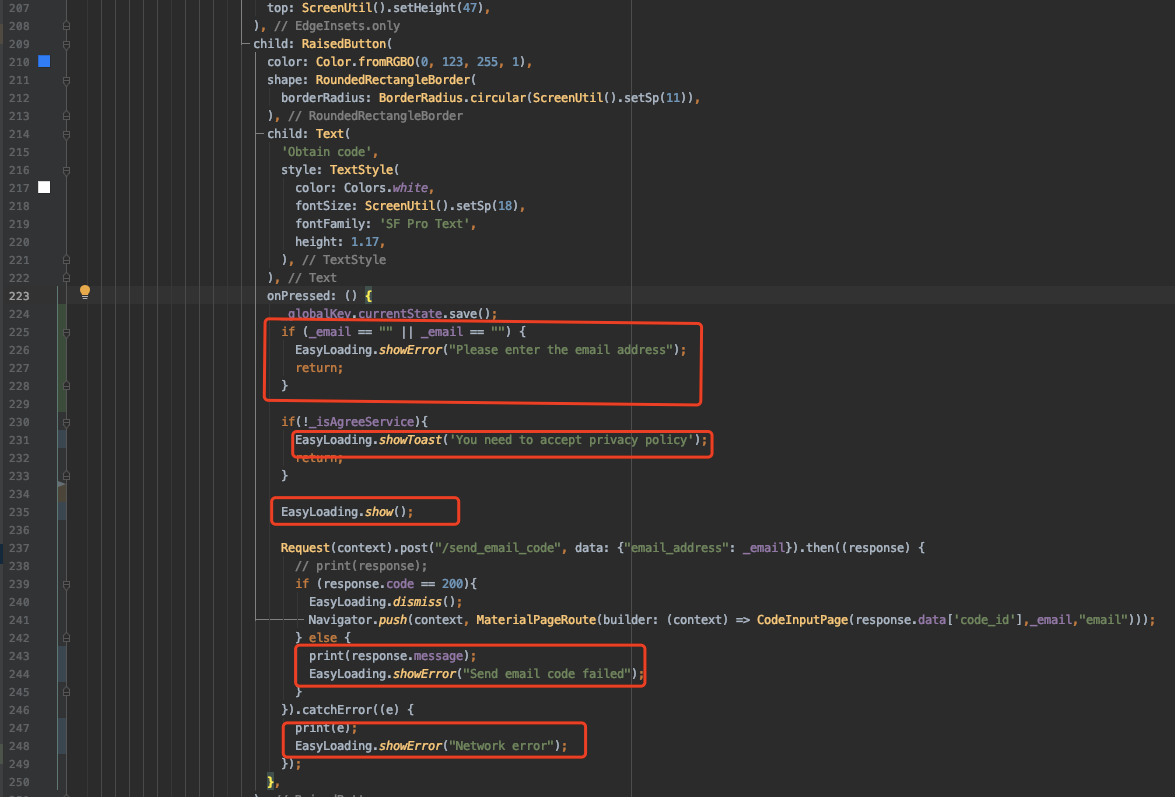Click the // RoundedRectangleBorder closing hint
This screenshot has width=1175, height=797.
click(375, 116)
